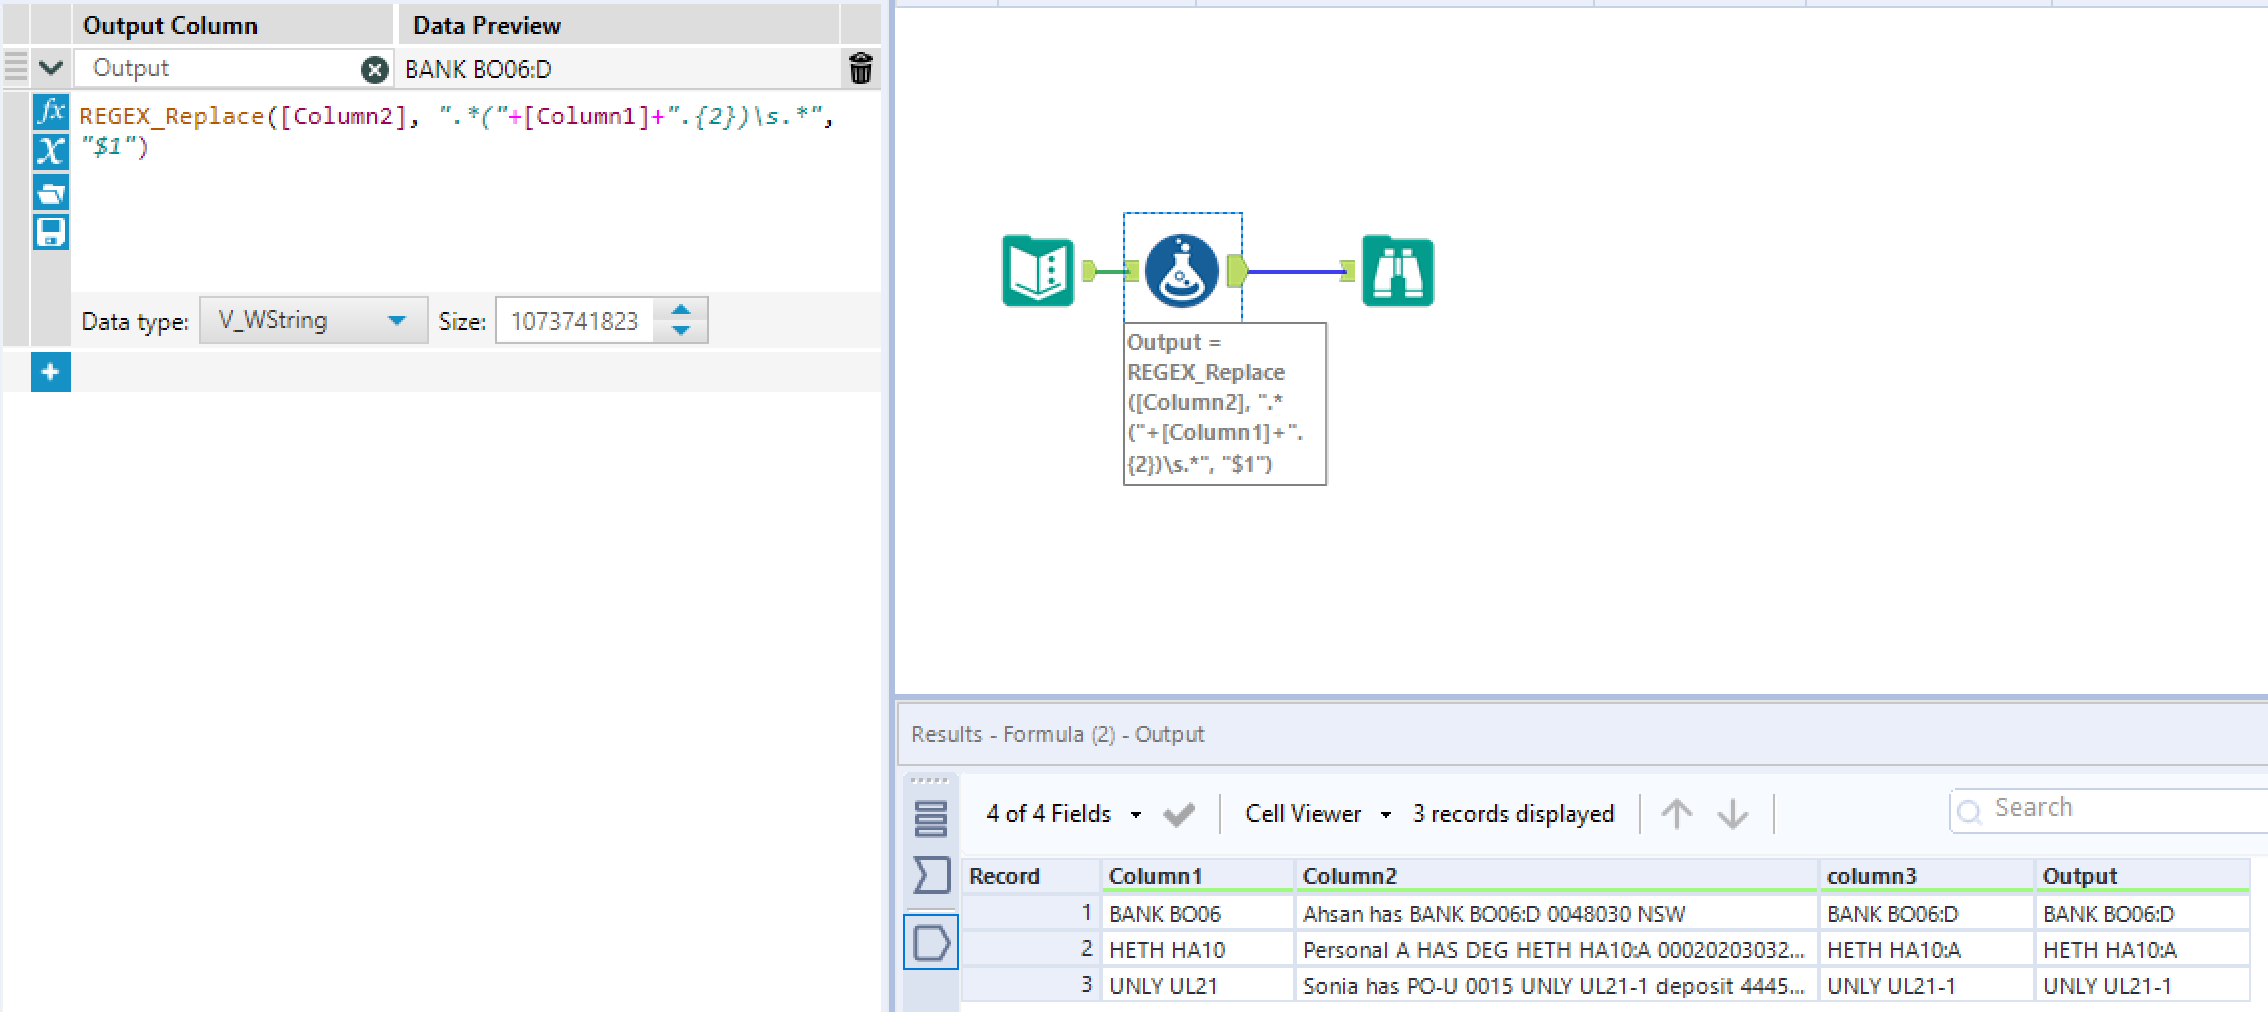Open saved expressions folder icon
This screenshot has width=2268, height=1012.
(50, 192)
